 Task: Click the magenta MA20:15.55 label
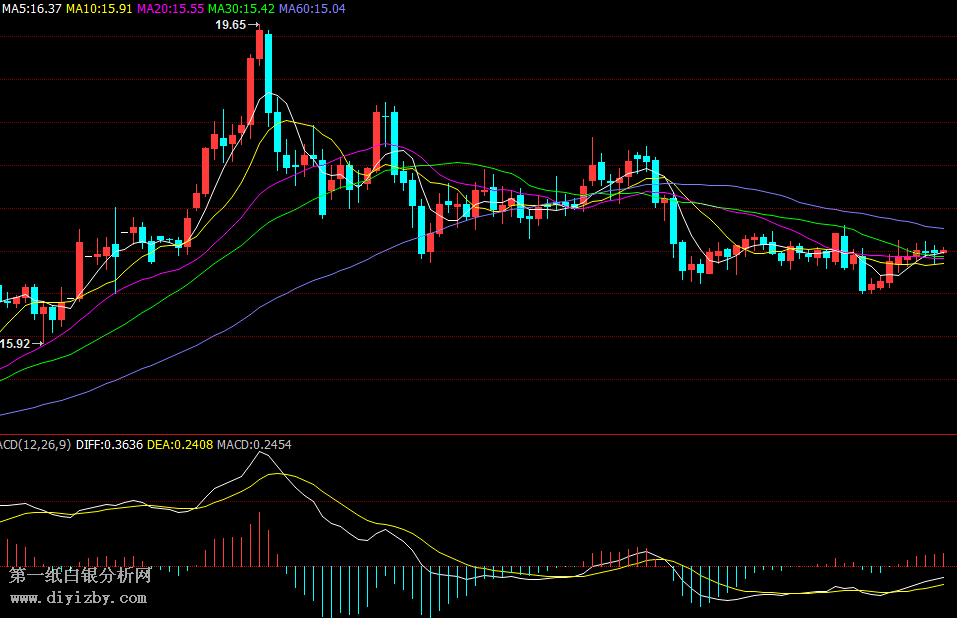pos(170,8)
